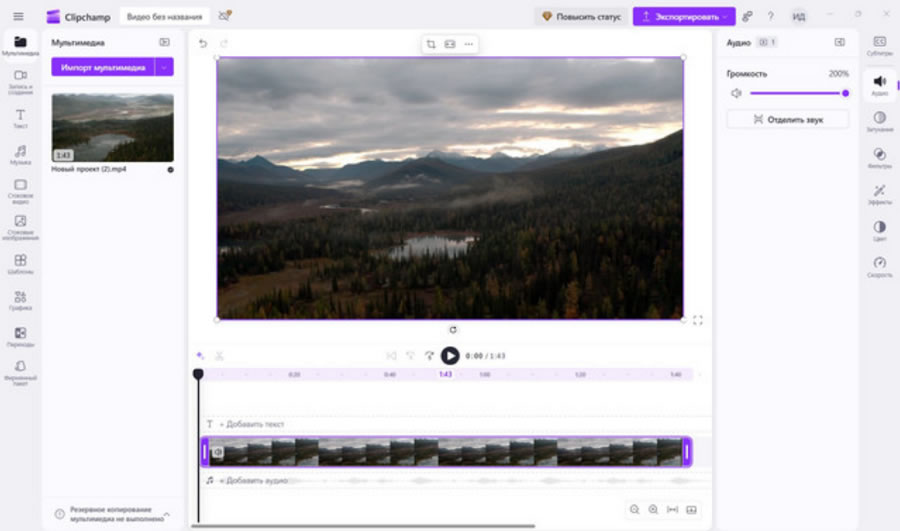Click 'Добавить аудио' on timeline
The width and height of the screenshot is (900, 531).
[x=253, y=480]
